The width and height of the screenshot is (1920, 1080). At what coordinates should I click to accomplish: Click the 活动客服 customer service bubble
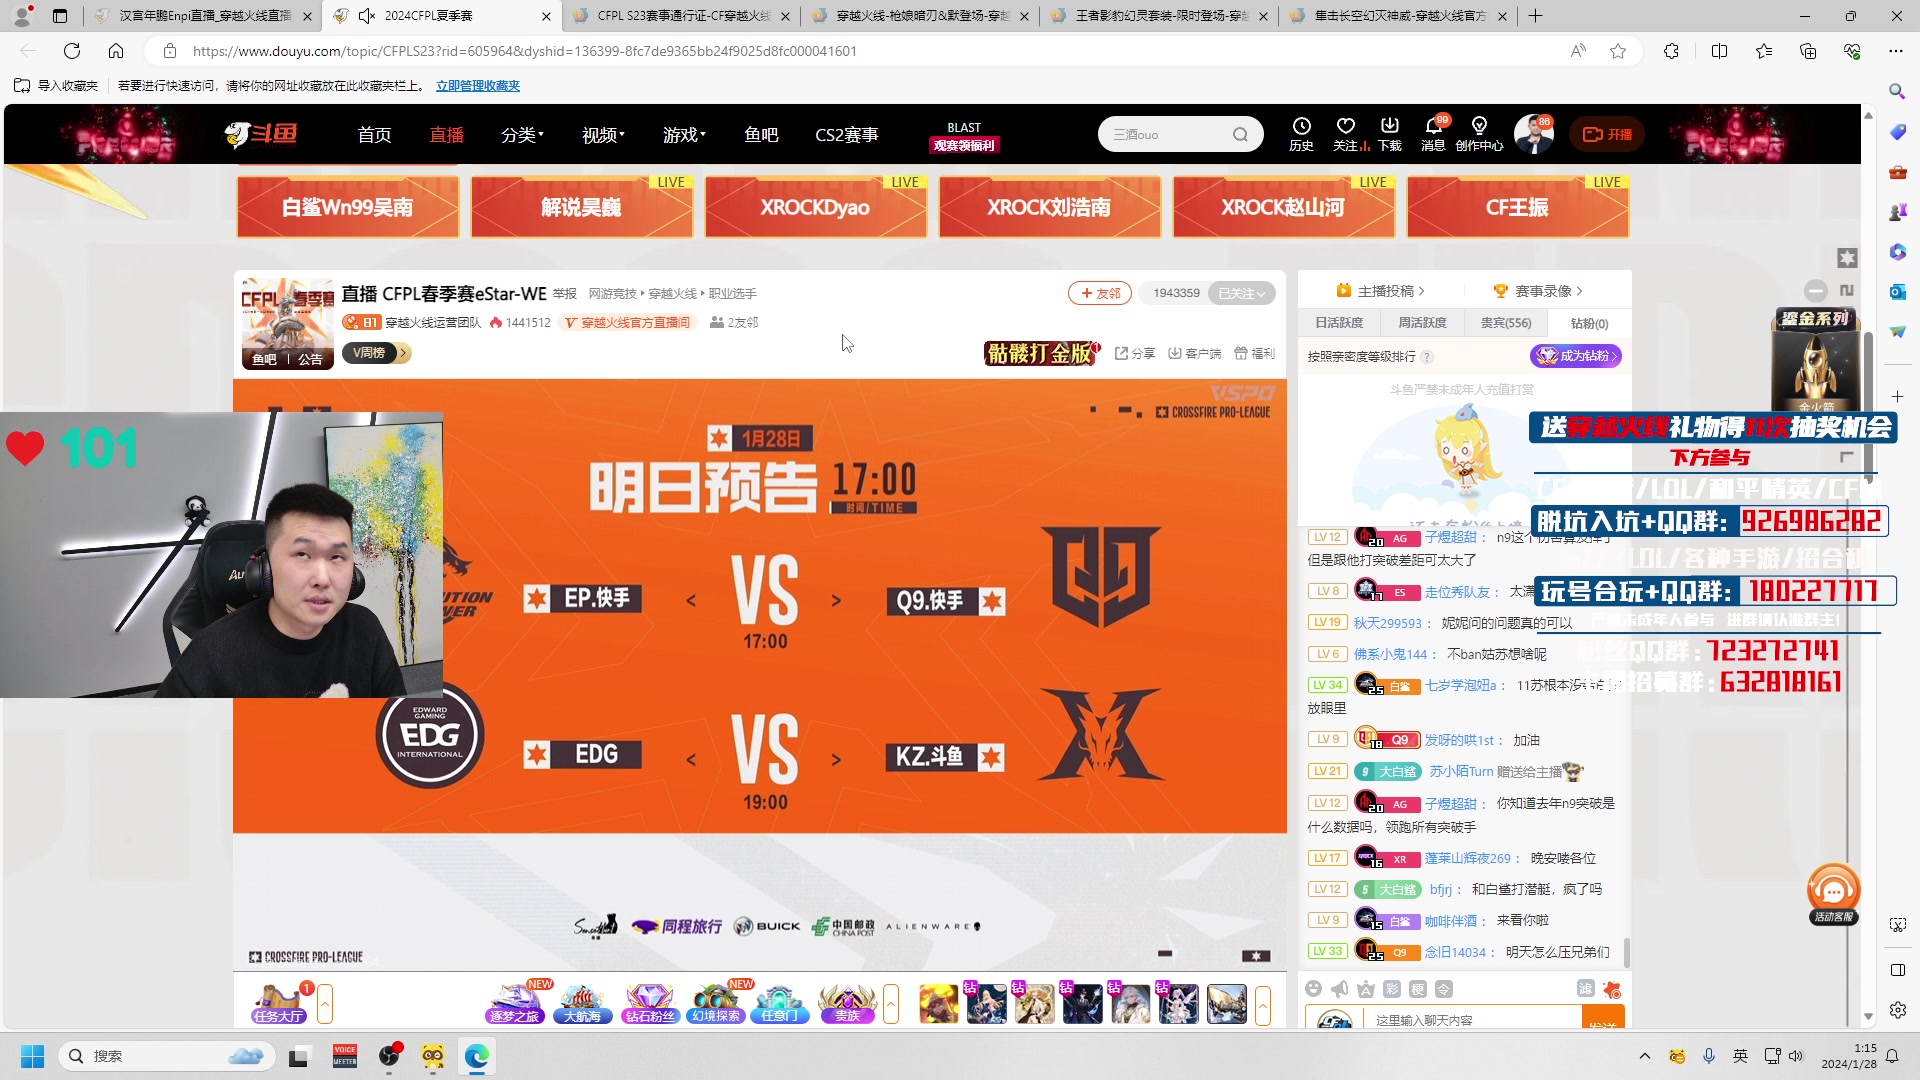(x=1833, y=894)
